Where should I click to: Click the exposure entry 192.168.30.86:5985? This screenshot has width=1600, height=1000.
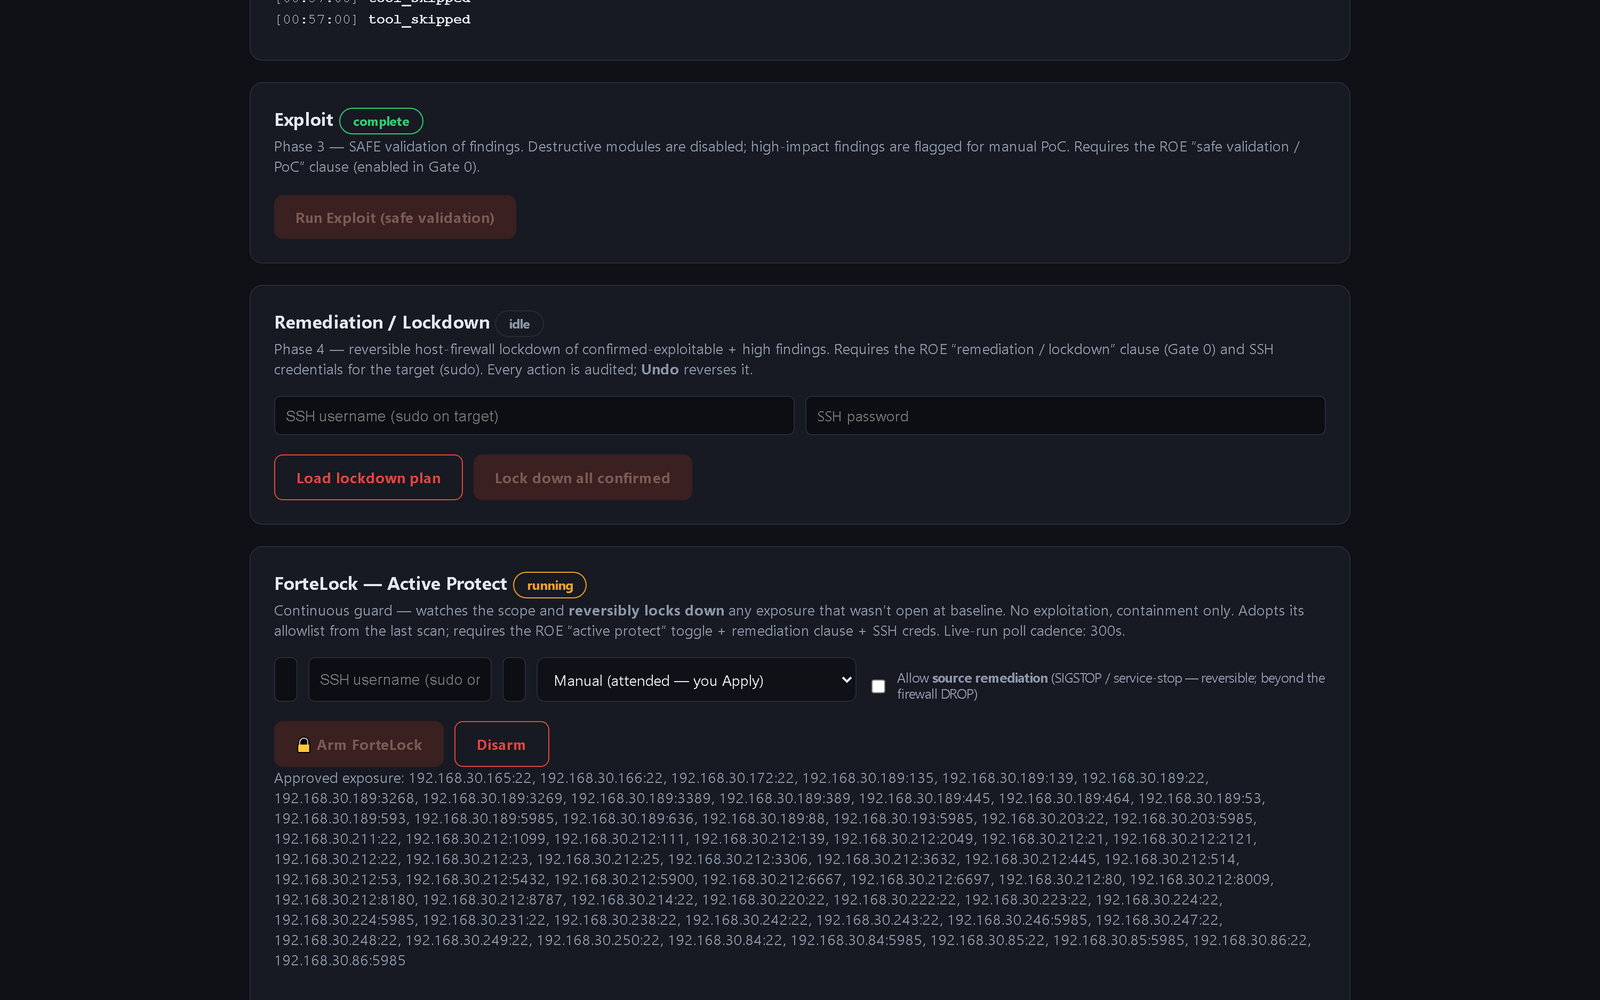340,960
